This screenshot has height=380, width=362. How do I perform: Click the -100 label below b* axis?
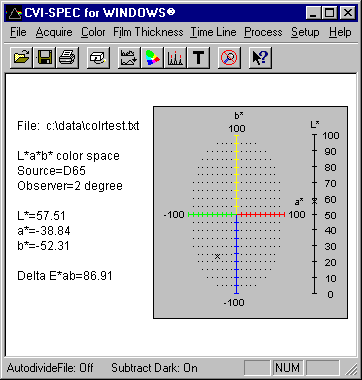[234, 302]
